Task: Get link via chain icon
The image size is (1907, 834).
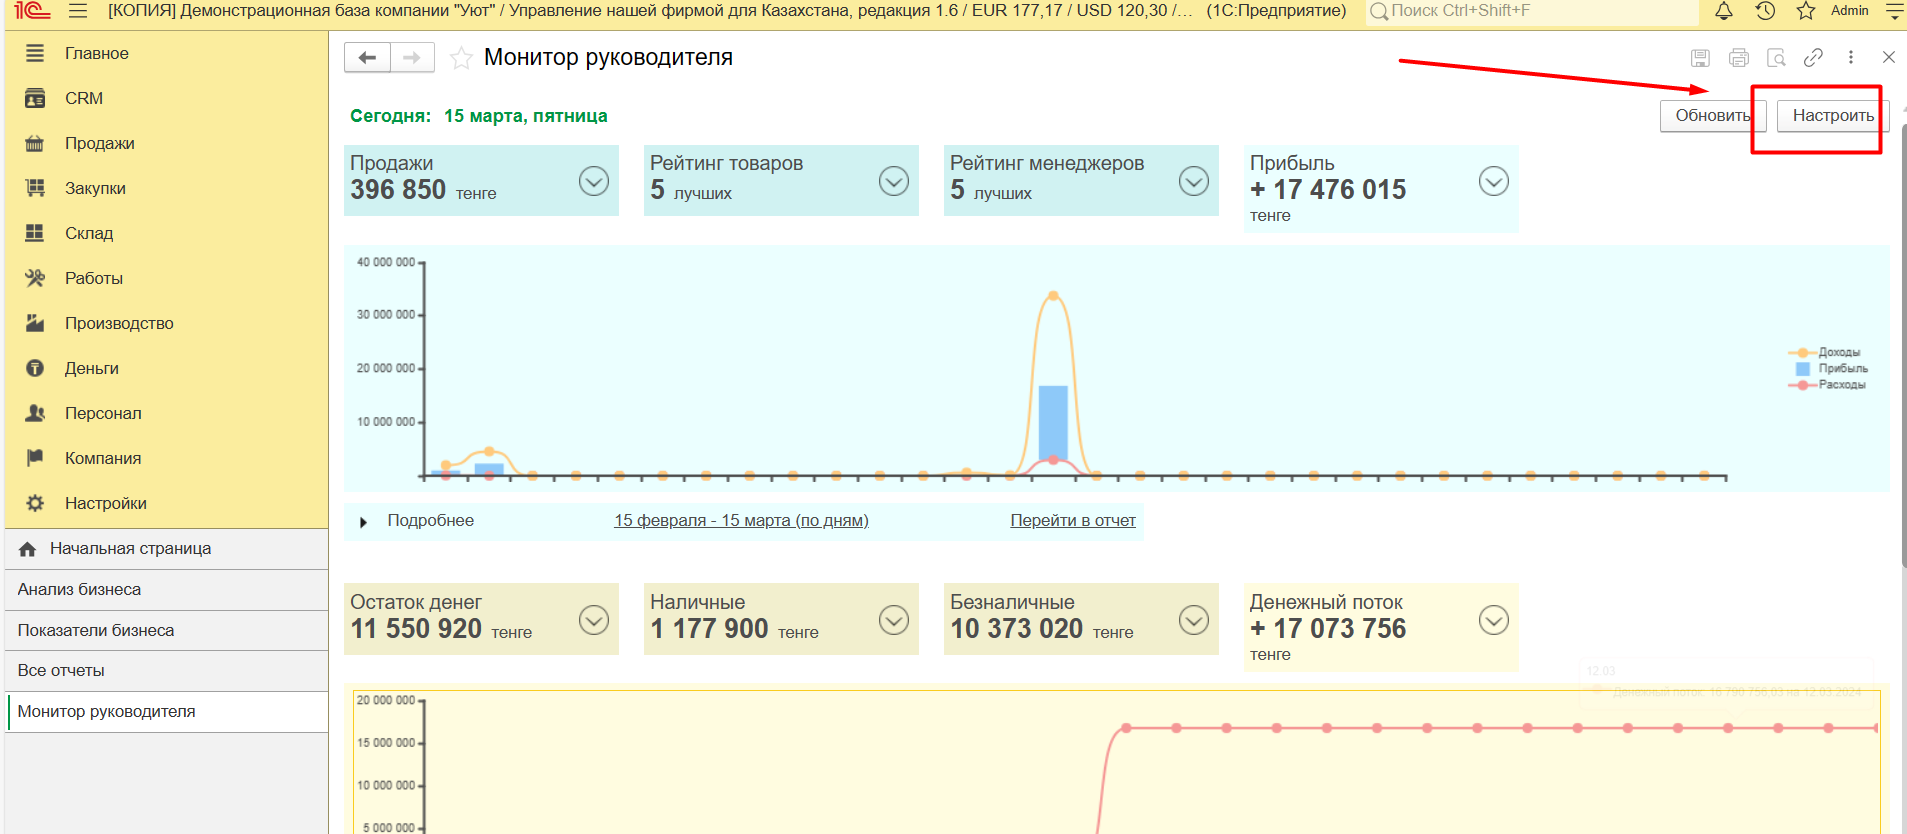Action: click(x=1813, y=58)
